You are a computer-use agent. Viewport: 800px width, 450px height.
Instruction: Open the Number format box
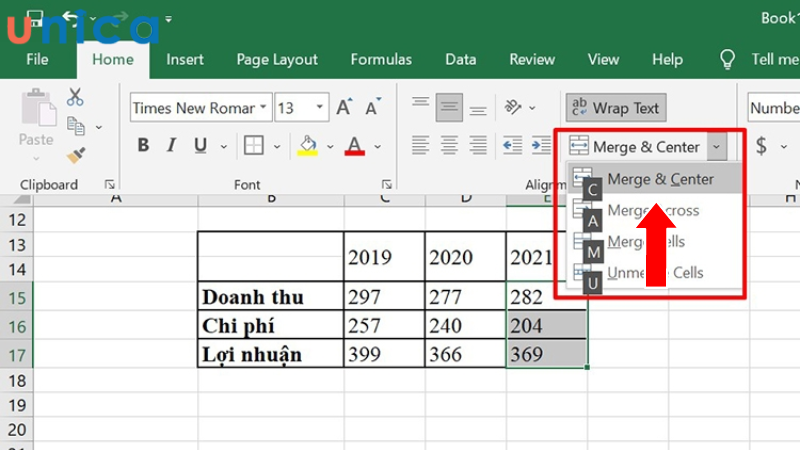coord(773,108)
